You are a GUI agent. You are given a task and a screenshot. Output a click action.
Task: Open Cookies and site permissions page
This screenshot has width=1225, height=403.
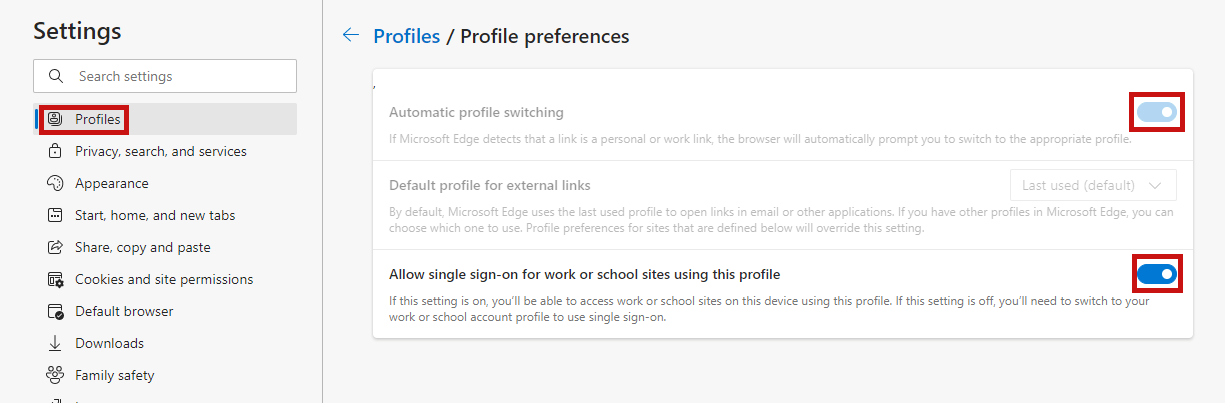pyautogui.click(x=164, y=280)
